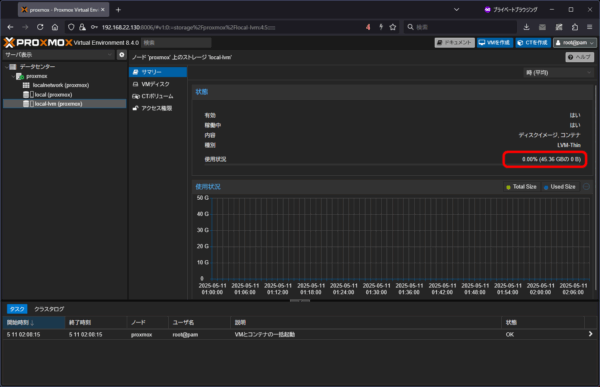Open the CTボリューム tab

click(158, 96)
